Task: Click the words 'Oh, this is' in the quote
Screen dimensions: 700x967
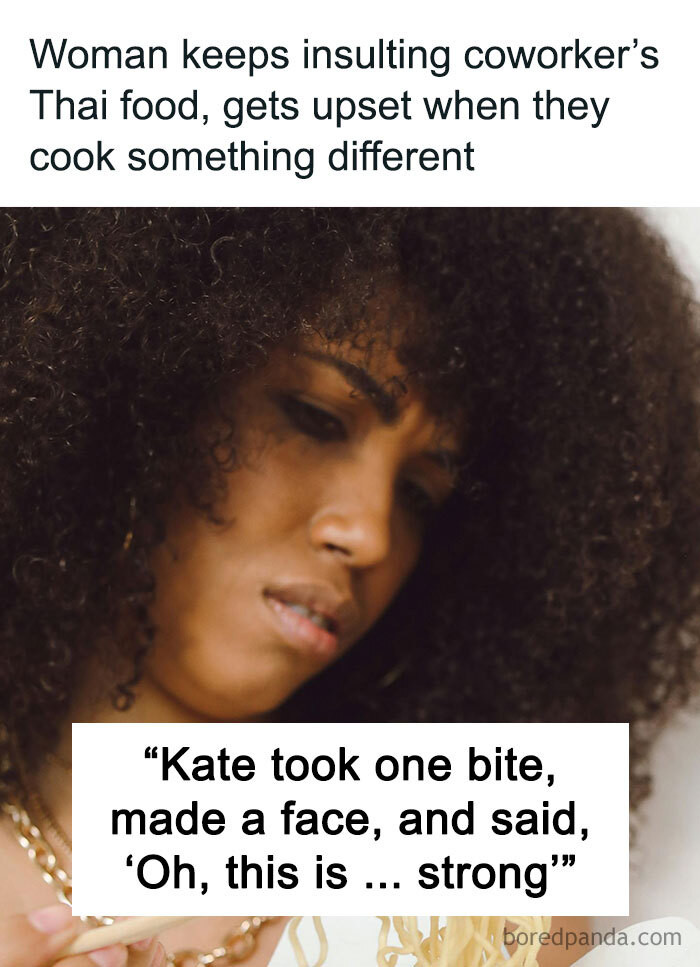Action: click(242, 874)
